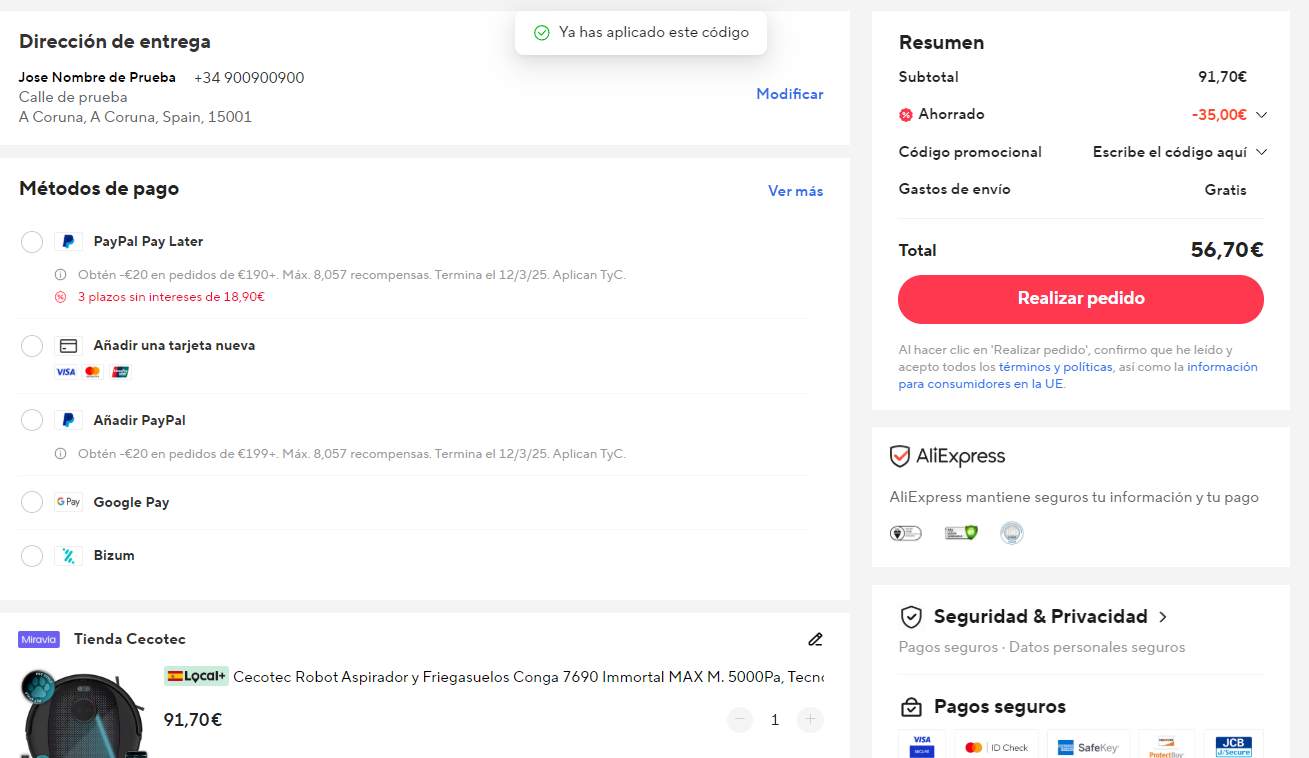Click the Mastercard ID Check badge
This screenshot has height=758, width=1309.
pyautogui.click(x=997, y=746)
